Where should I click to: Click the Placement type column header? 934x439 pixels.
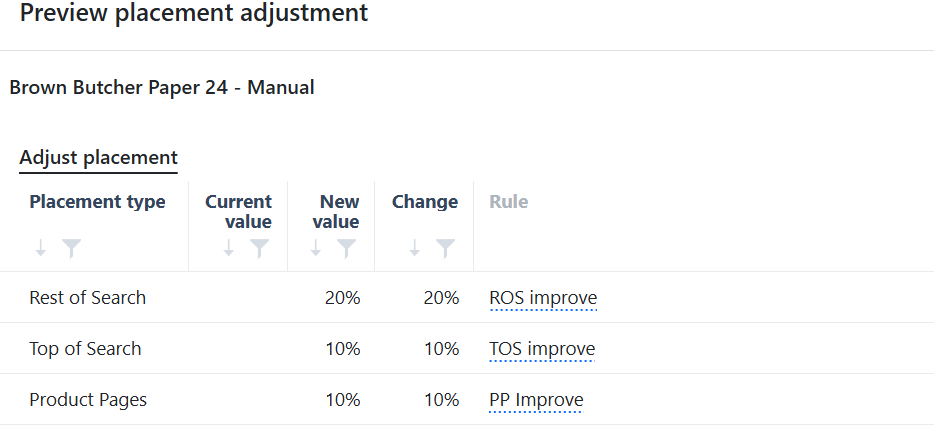pyautogui.click(x=98, y=202)
